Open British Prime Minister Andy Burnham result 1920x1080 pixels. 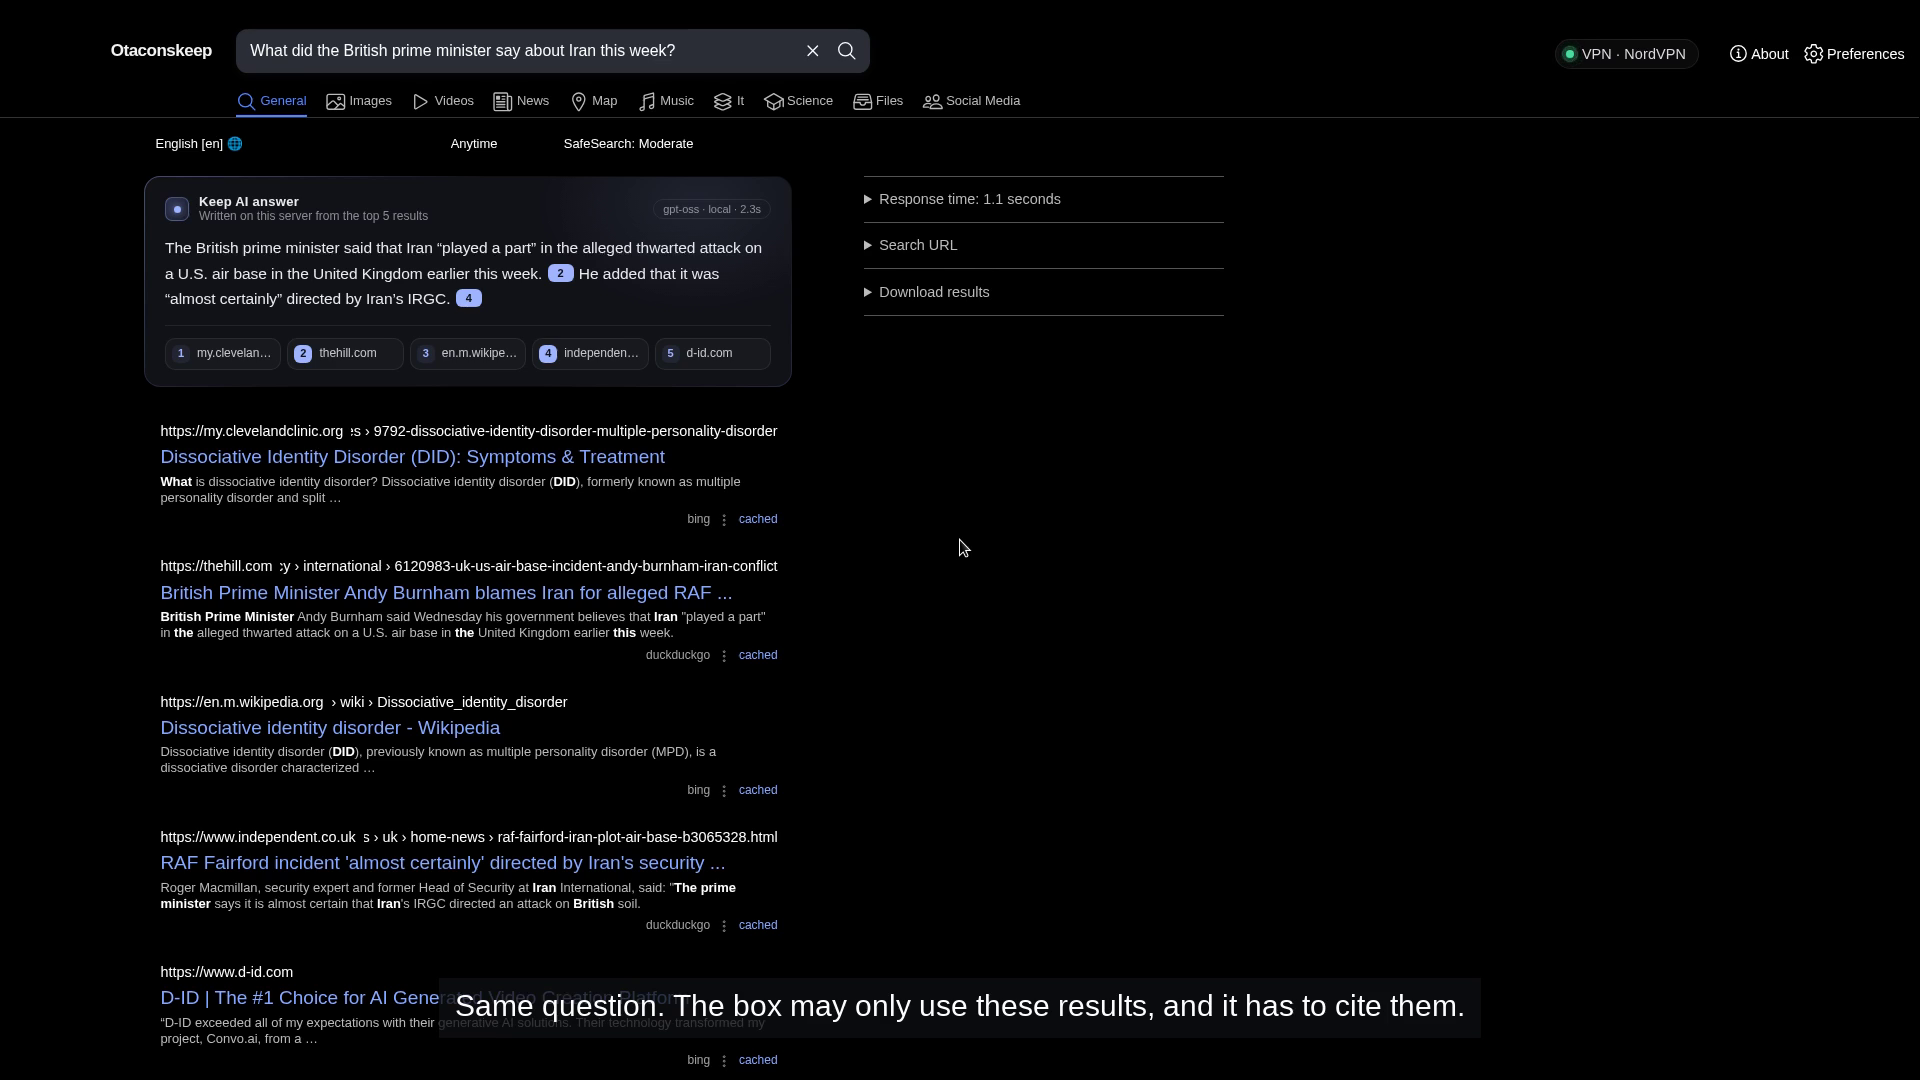[446, 593]
